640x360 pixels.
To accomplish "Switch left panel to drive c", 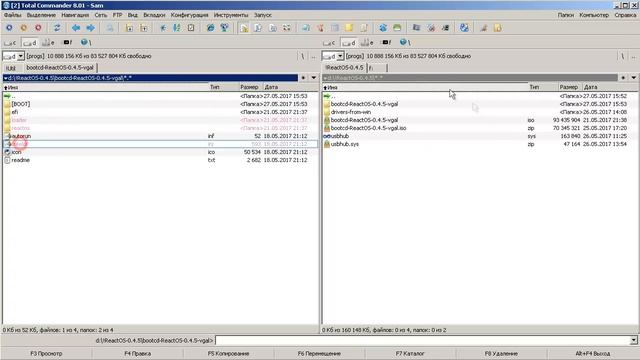I will point(10,42).
